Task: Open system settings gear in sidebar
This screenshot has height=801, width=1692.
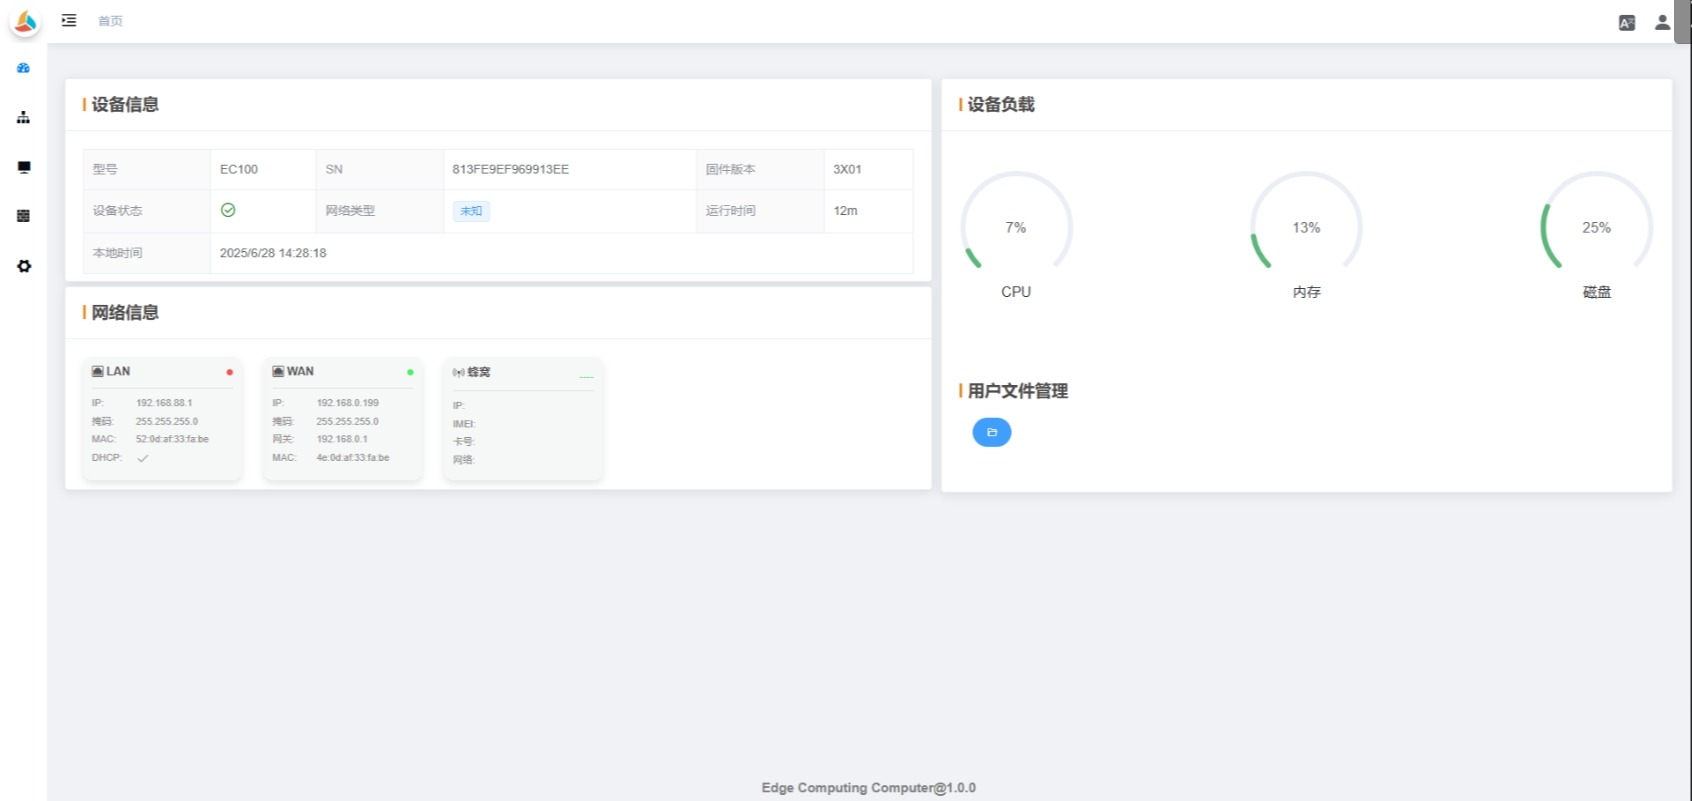Action: coord(24,266)
